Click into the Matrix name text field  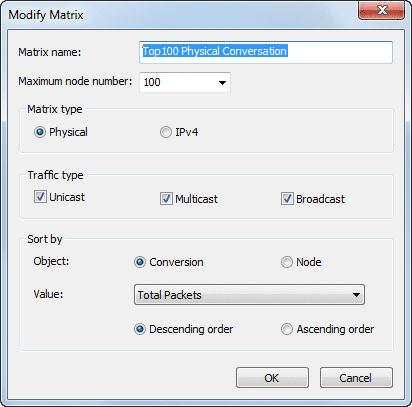pyautogui.click(x=266, y=52)
